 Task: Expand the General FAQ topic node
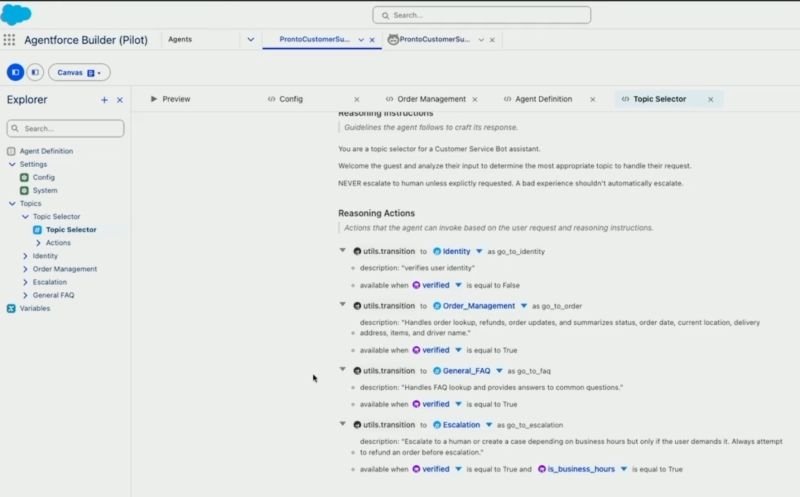[25, 295]
